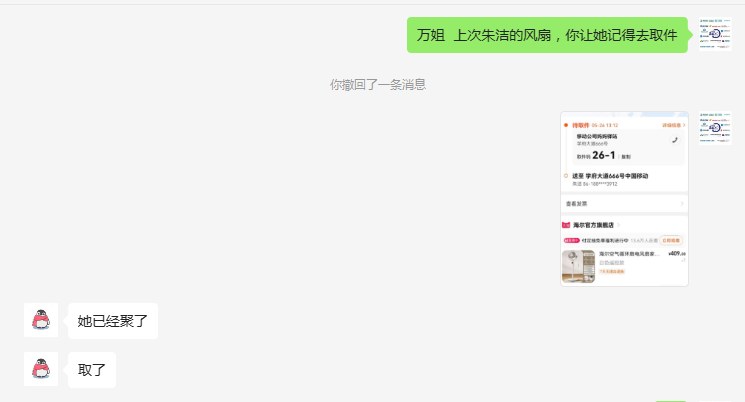745x402 pixels.
Task: Select the 她已经聚了 message bubble
Action: click(x=113, y=321)
